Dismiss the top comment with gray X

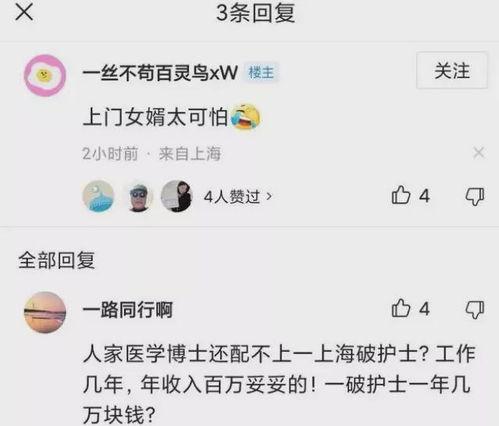pos(479,153)
